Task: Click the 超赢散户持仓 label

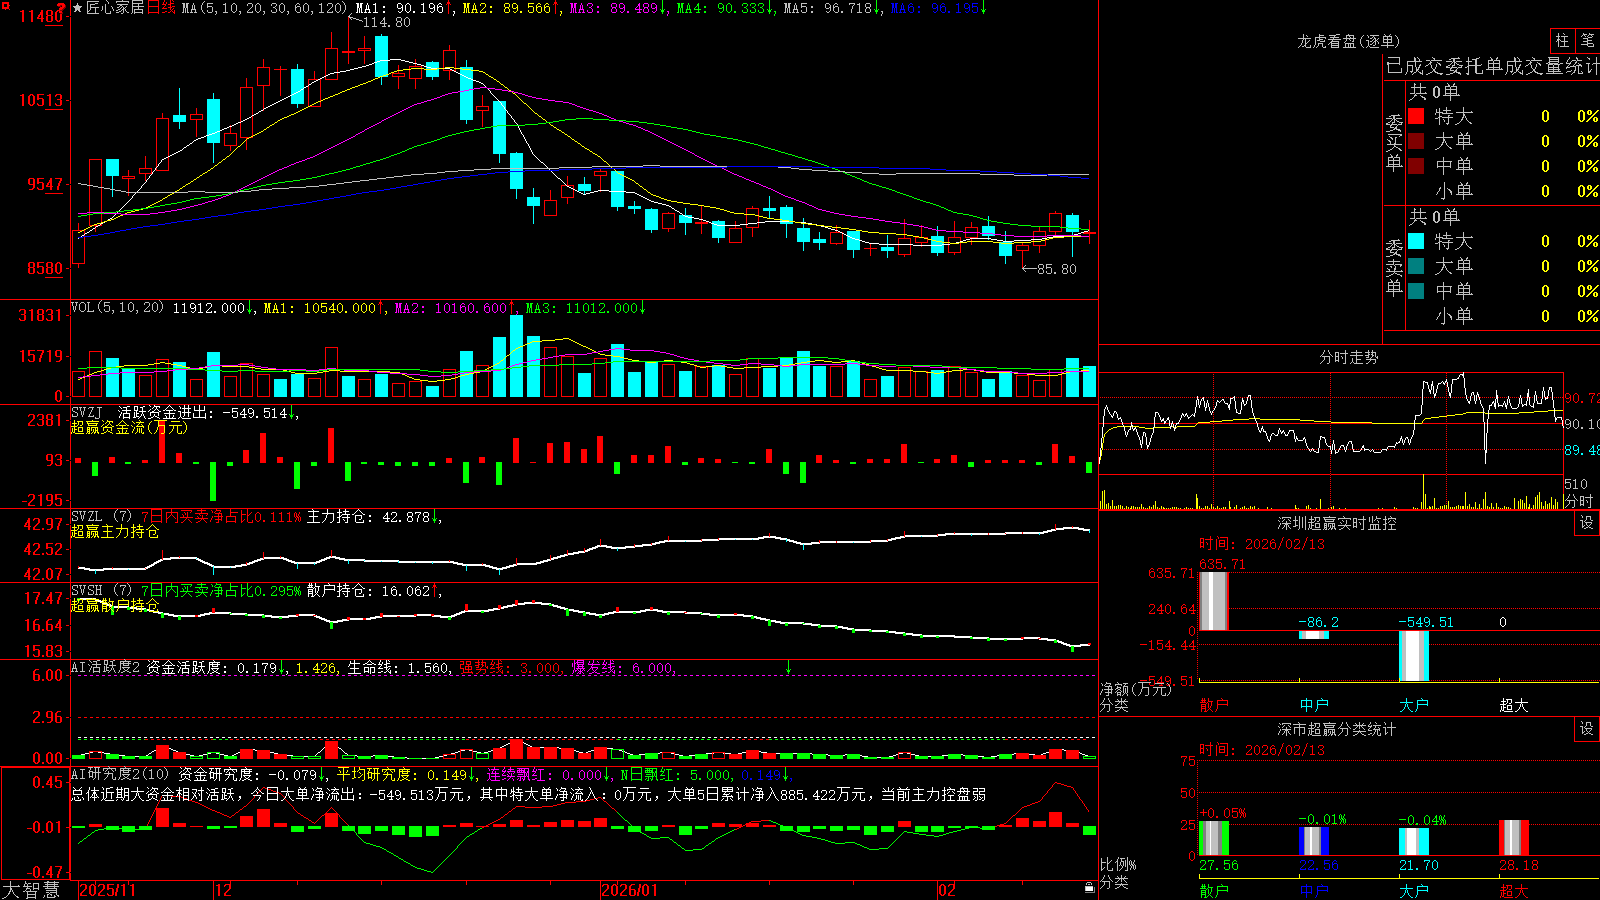Action: [x=115, y=605]
